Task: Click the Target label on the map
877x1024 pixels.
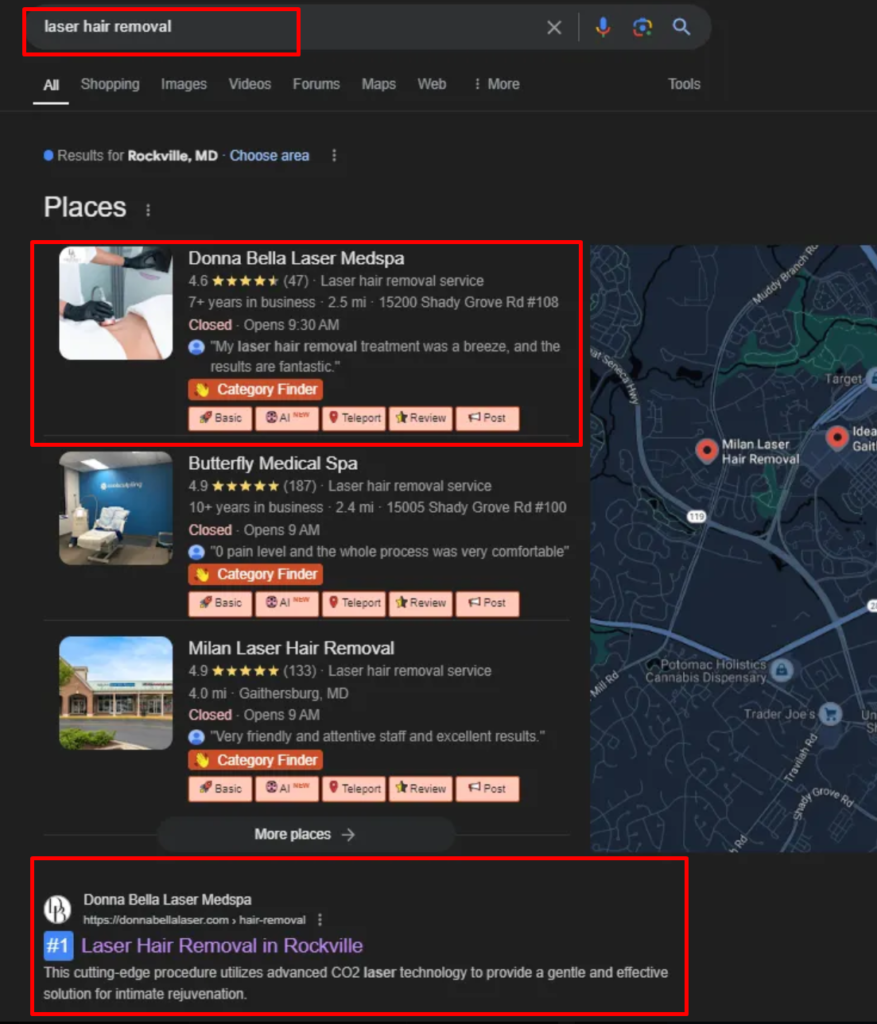Action: point(843,379)
